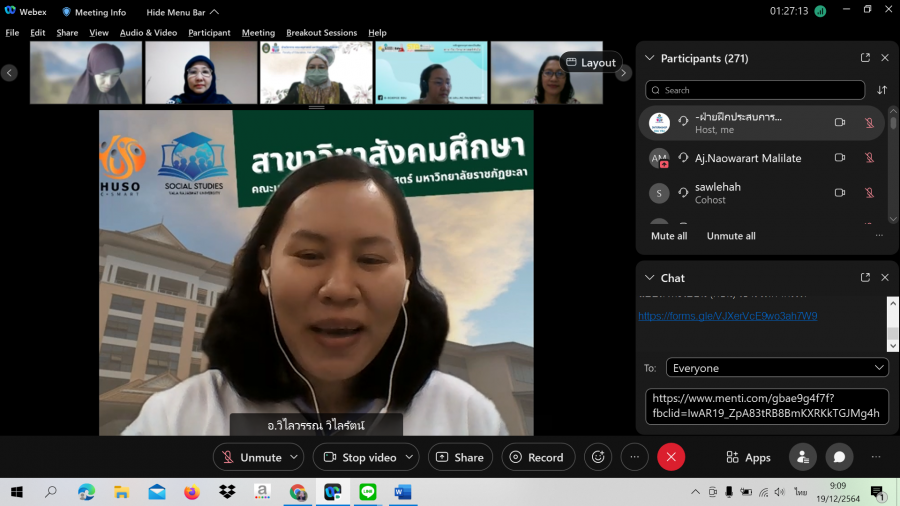Viewport: 900px width, 506px height.
Task: Open Apps in the meeting toolbar
Action: click(748, 457)
